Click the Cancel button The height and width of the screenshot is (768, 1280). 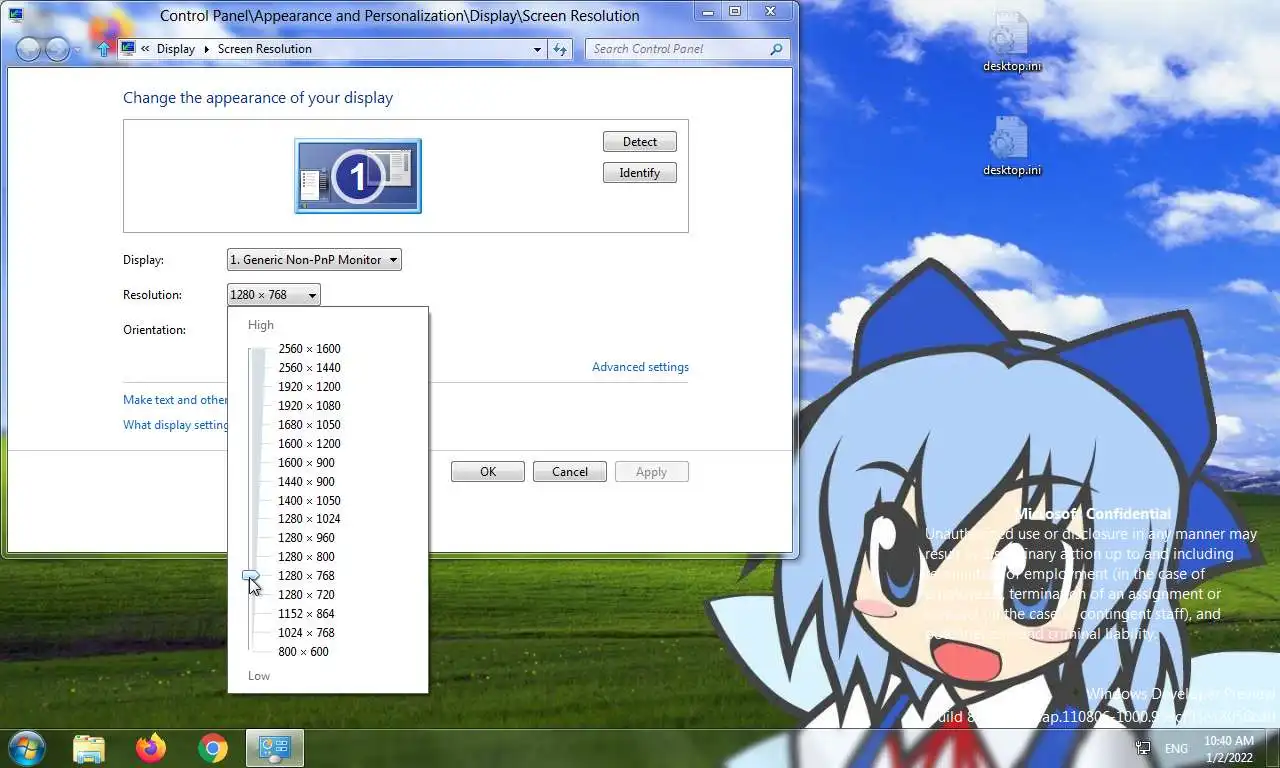pyautogui.click(x=570, y=472)
